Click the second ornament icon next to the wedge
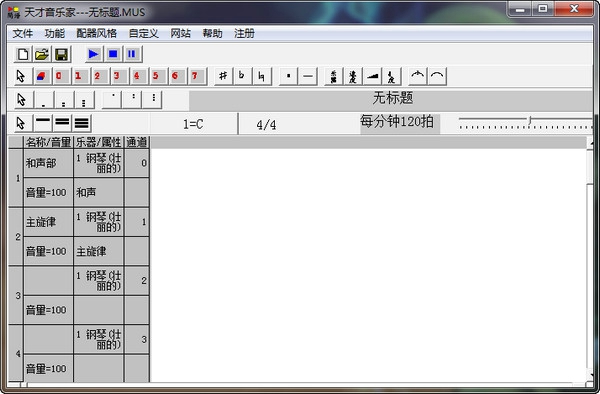This screenshot has width=600, height=394. pos(353,76)
